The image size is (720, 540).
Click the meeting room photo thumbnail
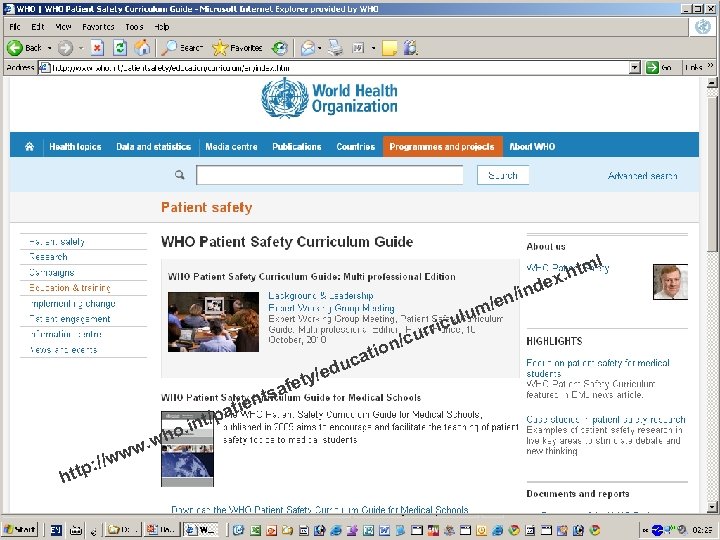[214, 322]
